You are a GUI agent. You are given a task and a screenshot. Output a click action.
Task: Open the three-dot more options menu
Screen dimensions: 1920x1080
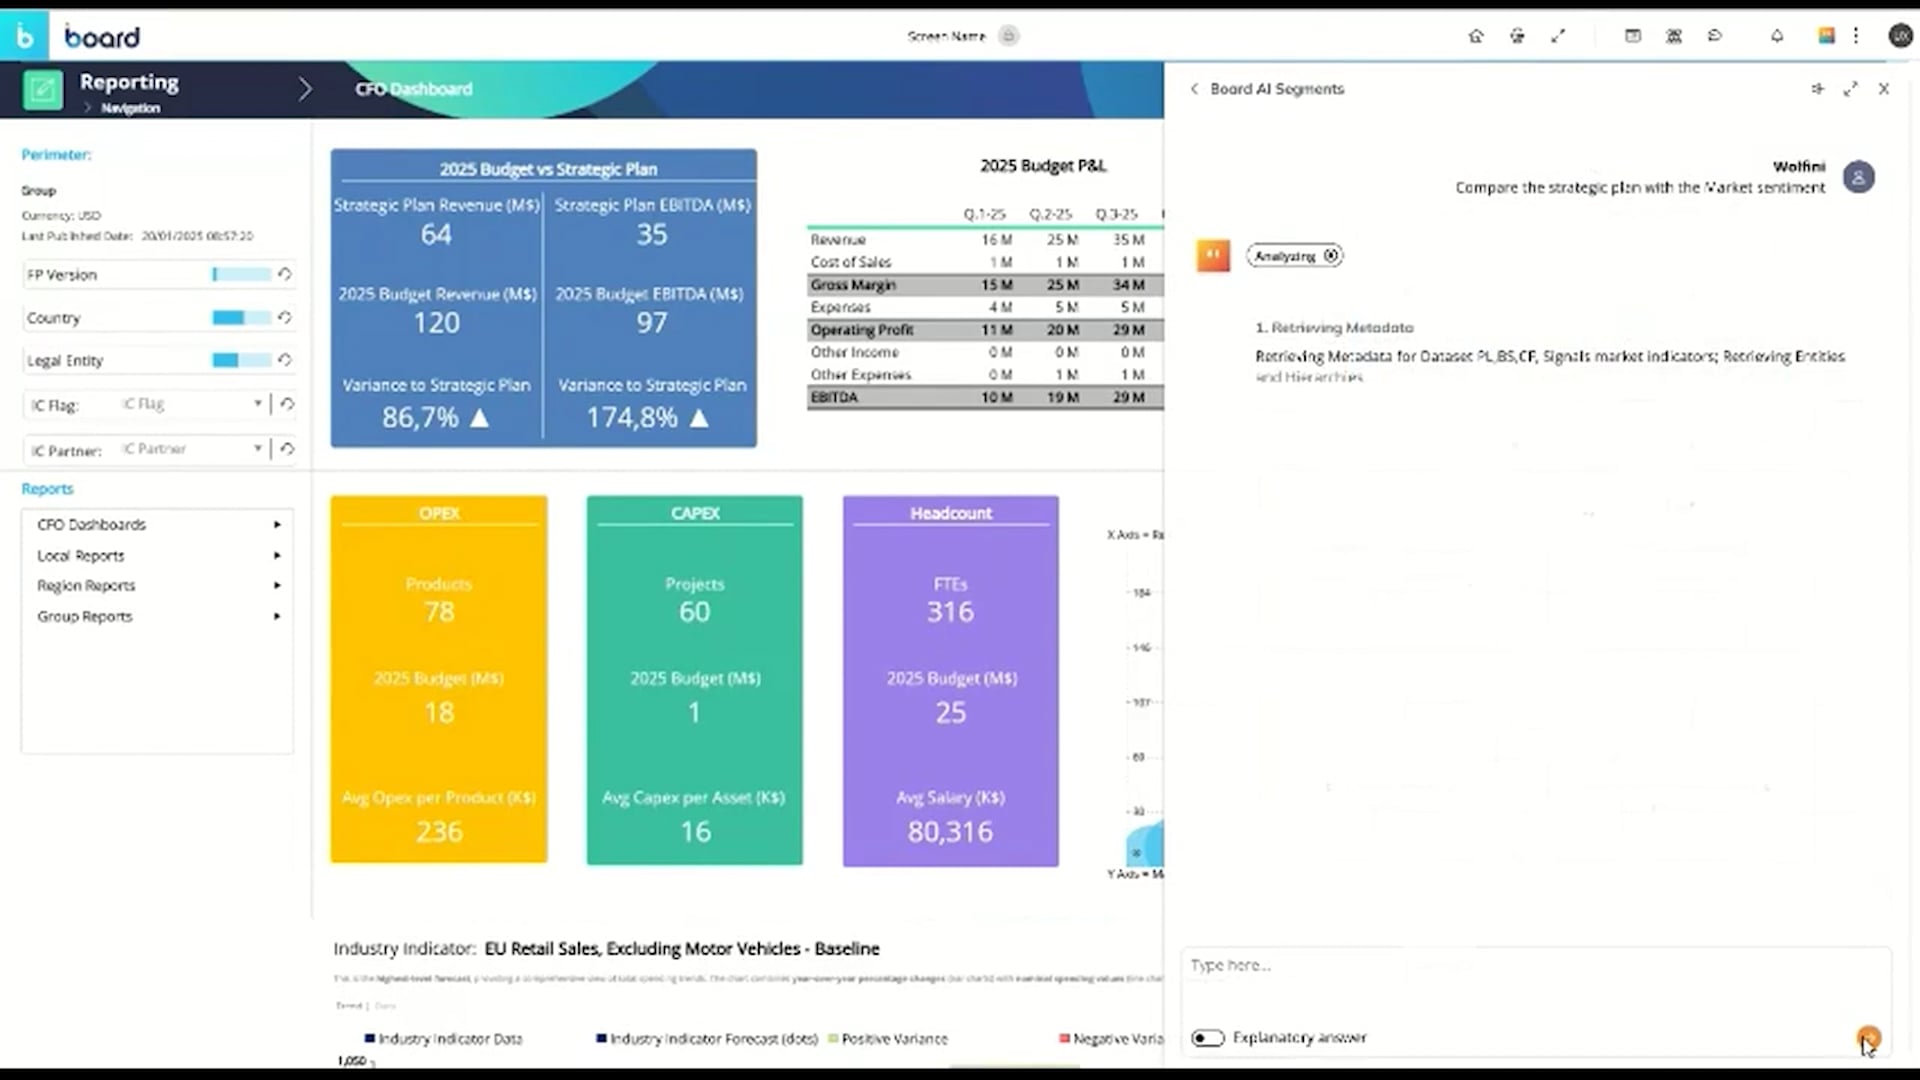pos(1856,36)
